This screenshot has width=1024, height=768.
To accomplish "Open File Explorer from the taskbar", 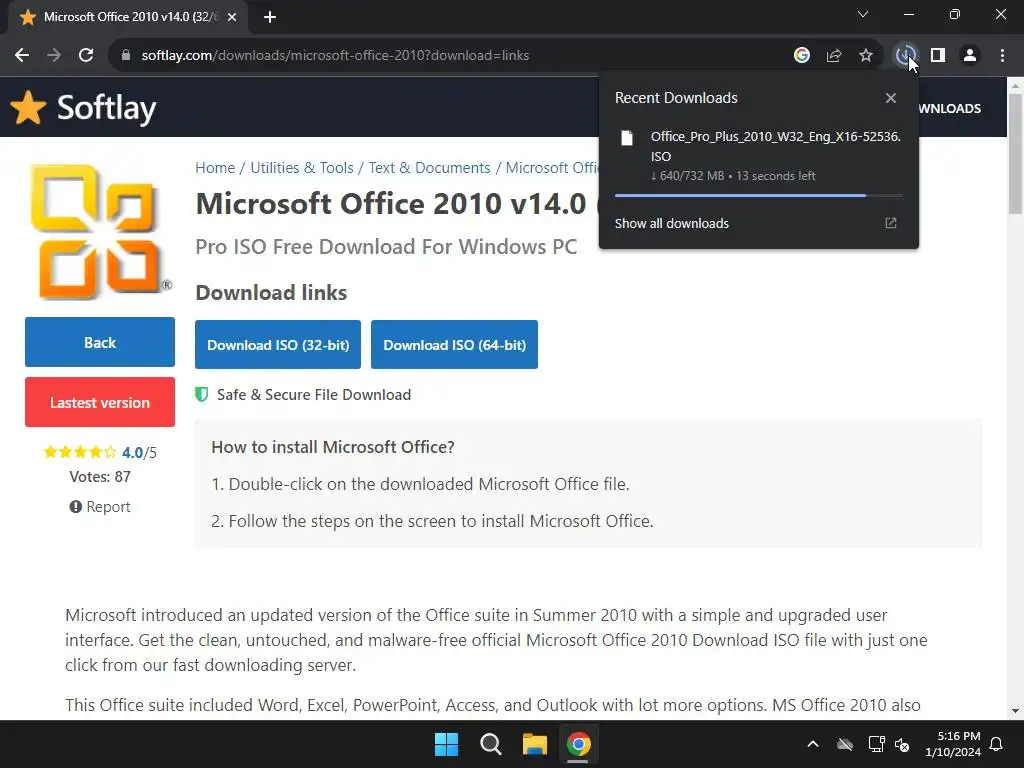I will pyautogui.click(x=534, y=744).
